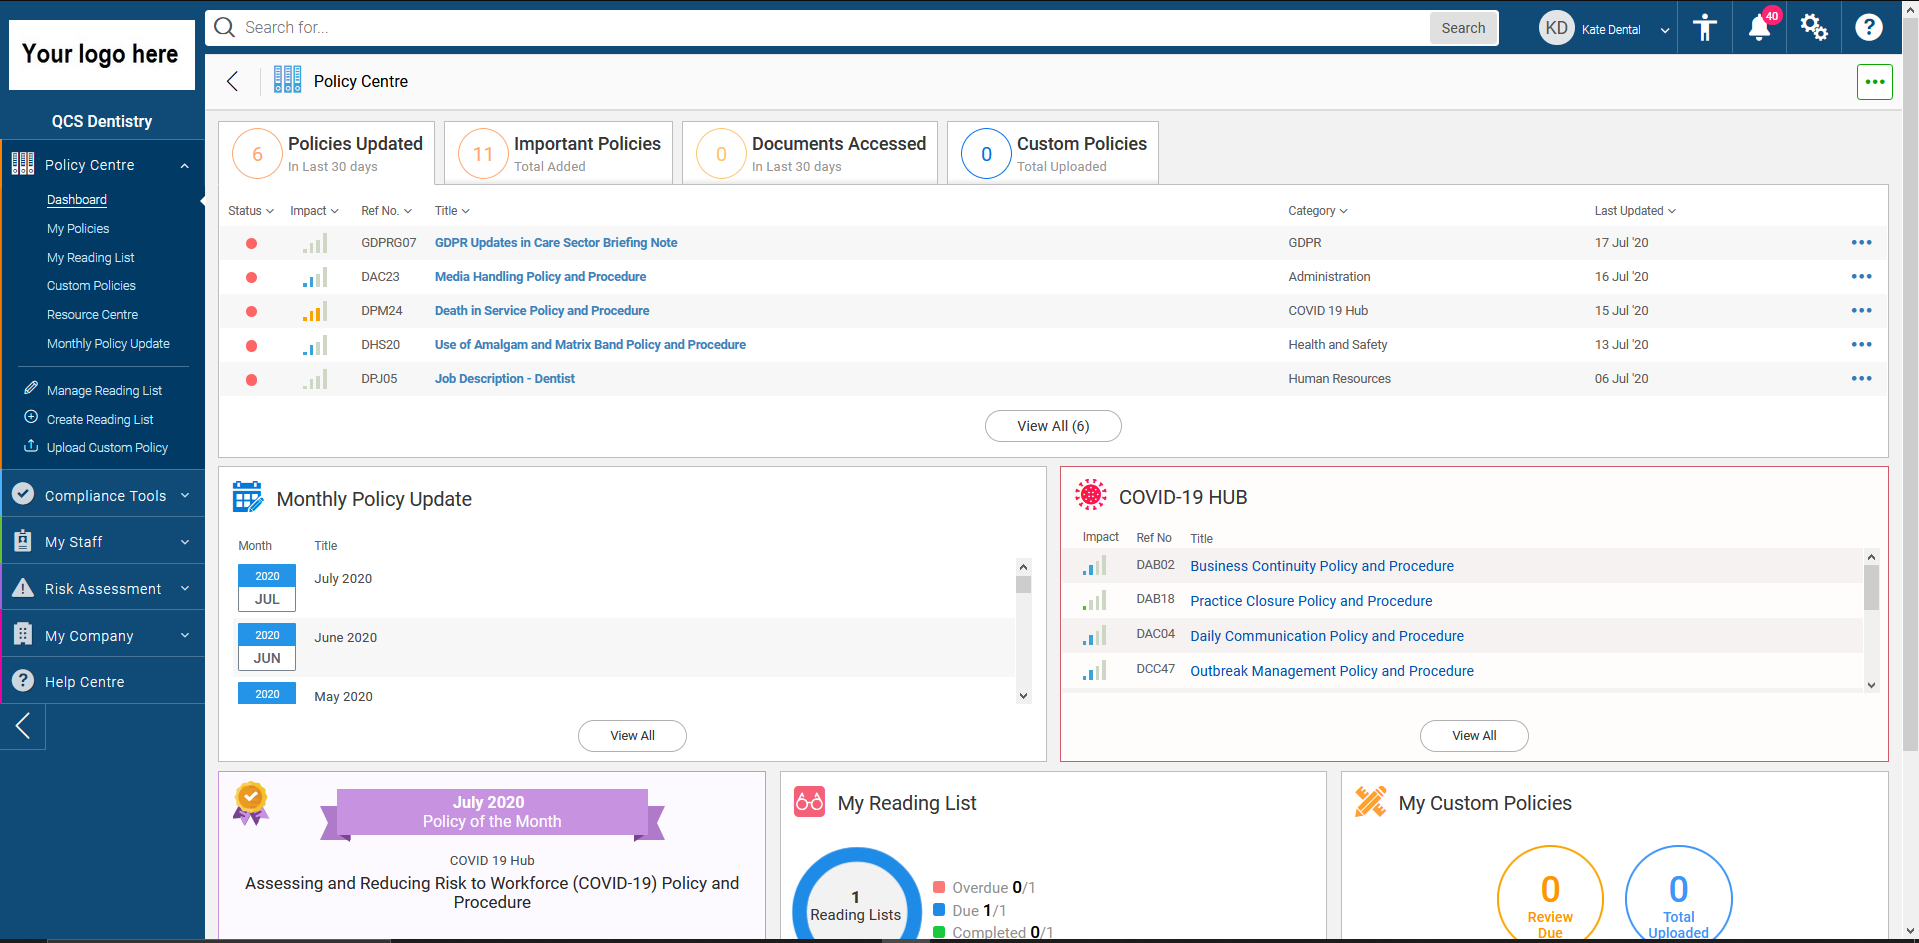Click the COVID-19 Hub virus icon
Viewport: 1919px width, 943px height.
[x=1090, y=494]
